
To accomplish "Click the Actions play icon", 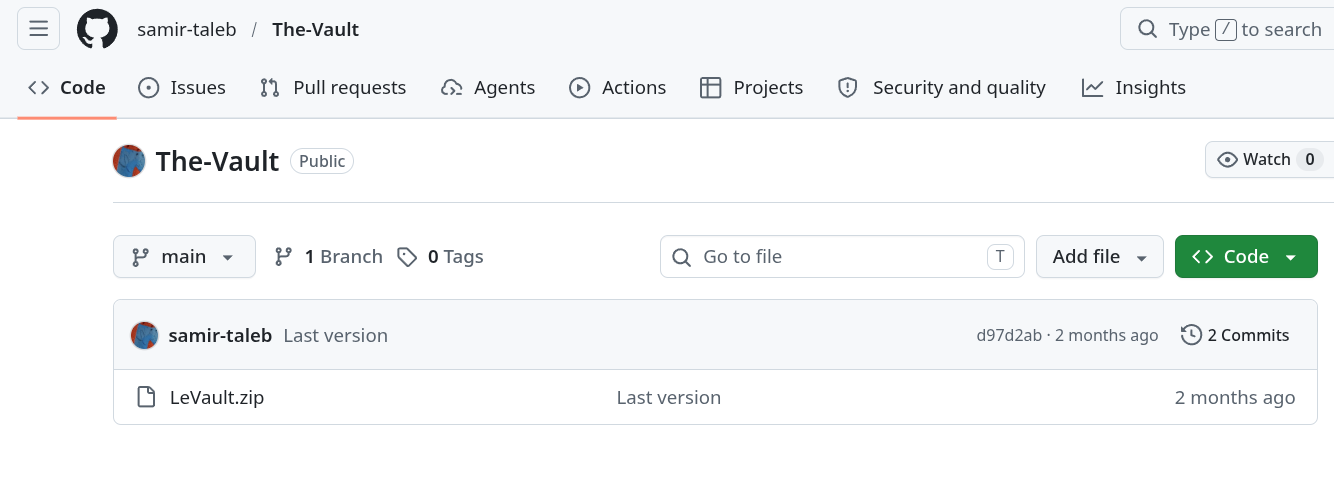I will click(x=580, y=88).
